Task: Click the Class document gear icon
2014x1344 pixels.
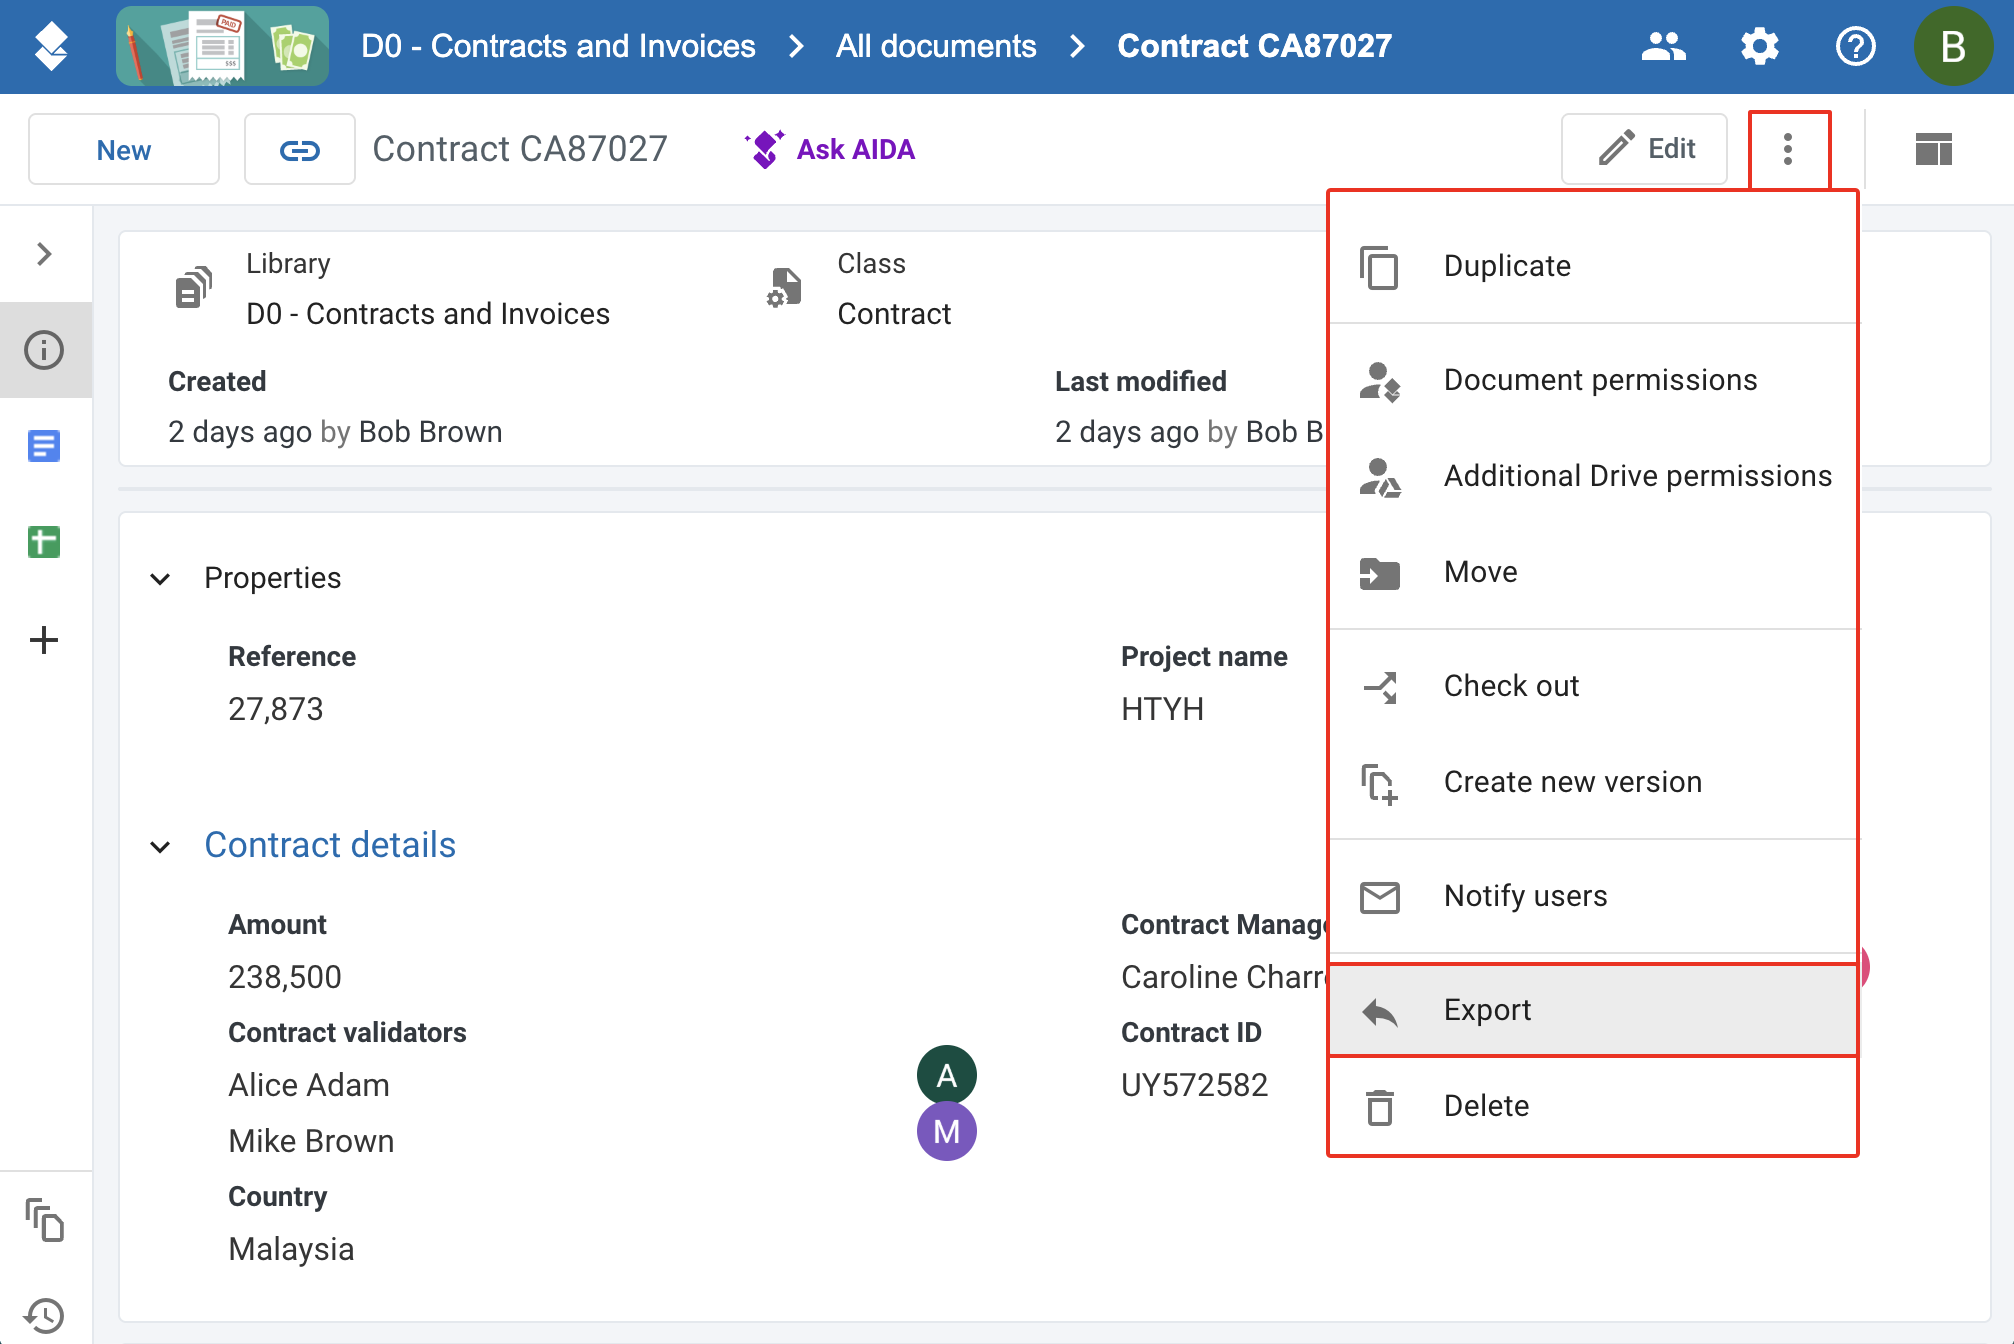Action: pyautogui.click(x=785, y=288)
